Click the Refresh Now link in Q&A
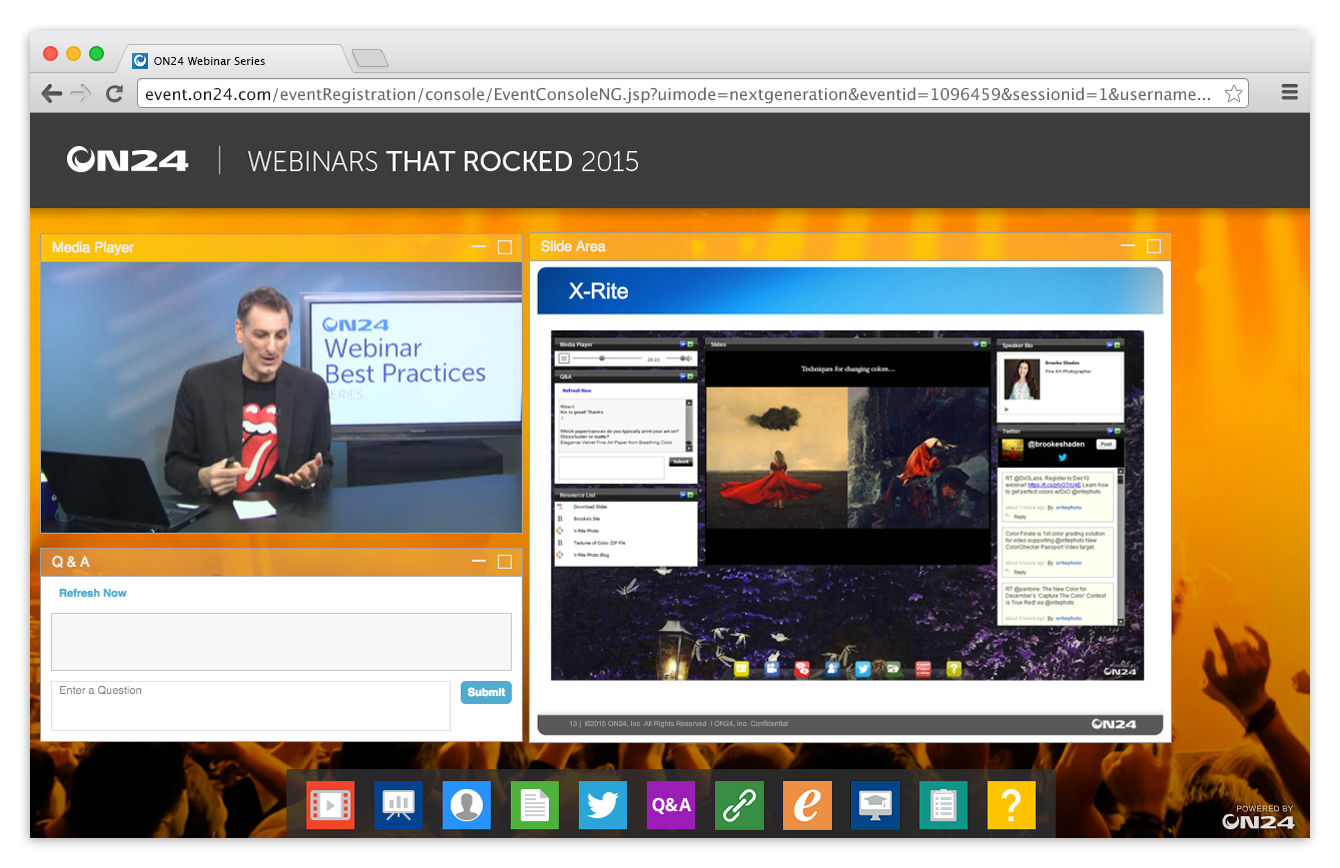The image size is (1340, 868). click(93, 593)
